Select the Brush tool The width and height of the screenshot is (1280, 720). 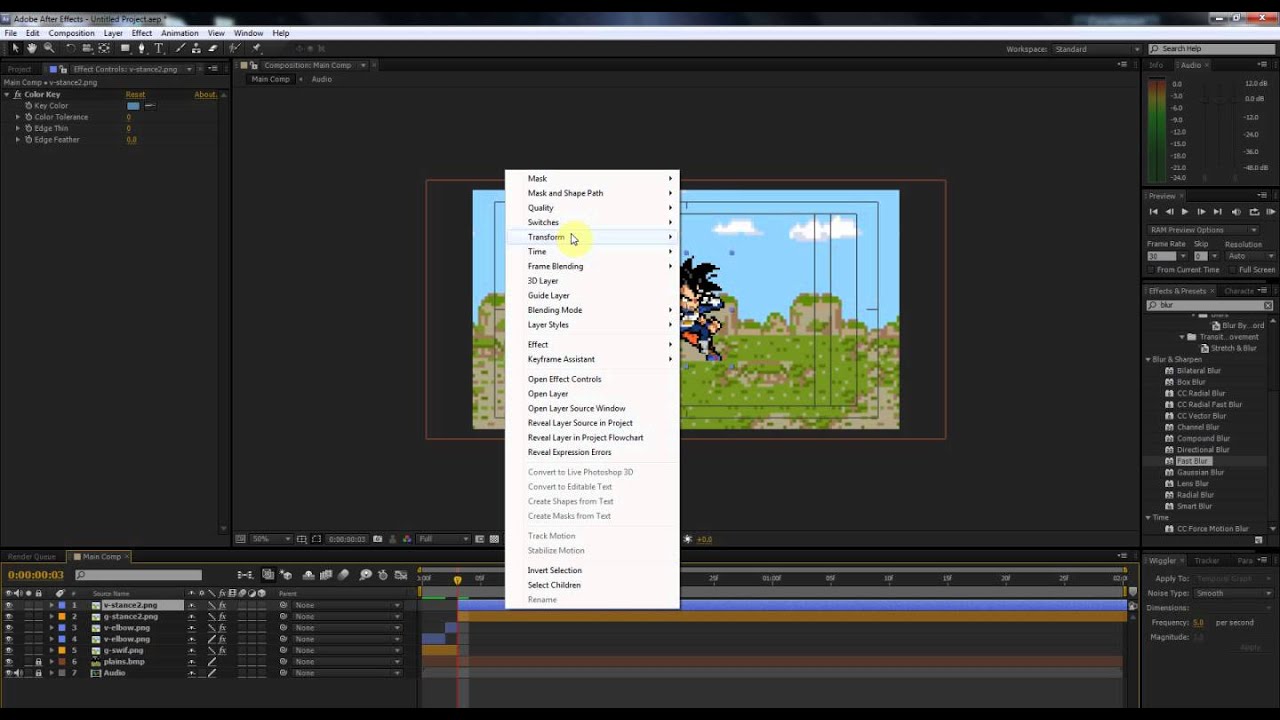[180, 48]
